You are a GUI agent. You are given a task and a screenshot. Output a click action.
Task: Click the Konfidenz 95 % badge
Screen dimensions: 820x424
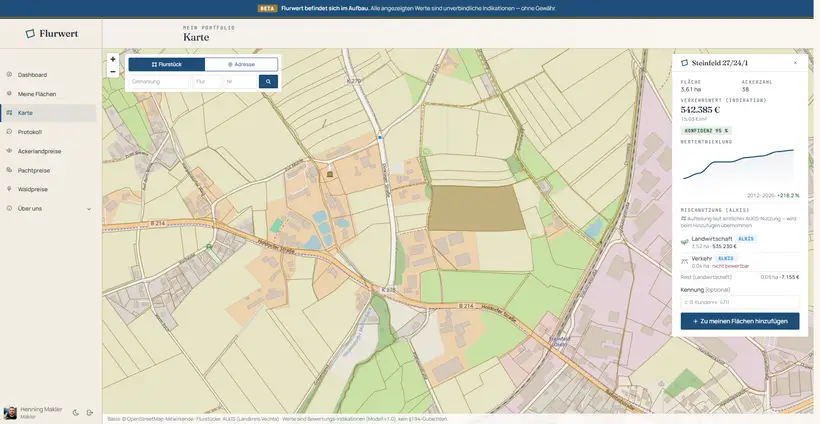point(706,130)
